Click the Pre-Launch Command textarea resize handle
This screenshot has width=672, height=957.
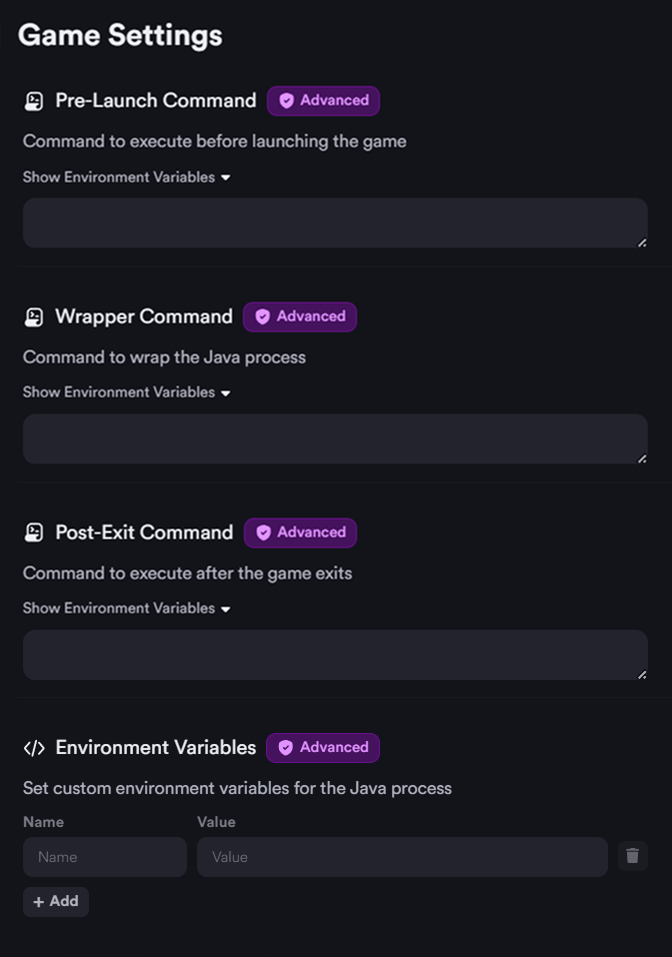(x=642, y=242)
